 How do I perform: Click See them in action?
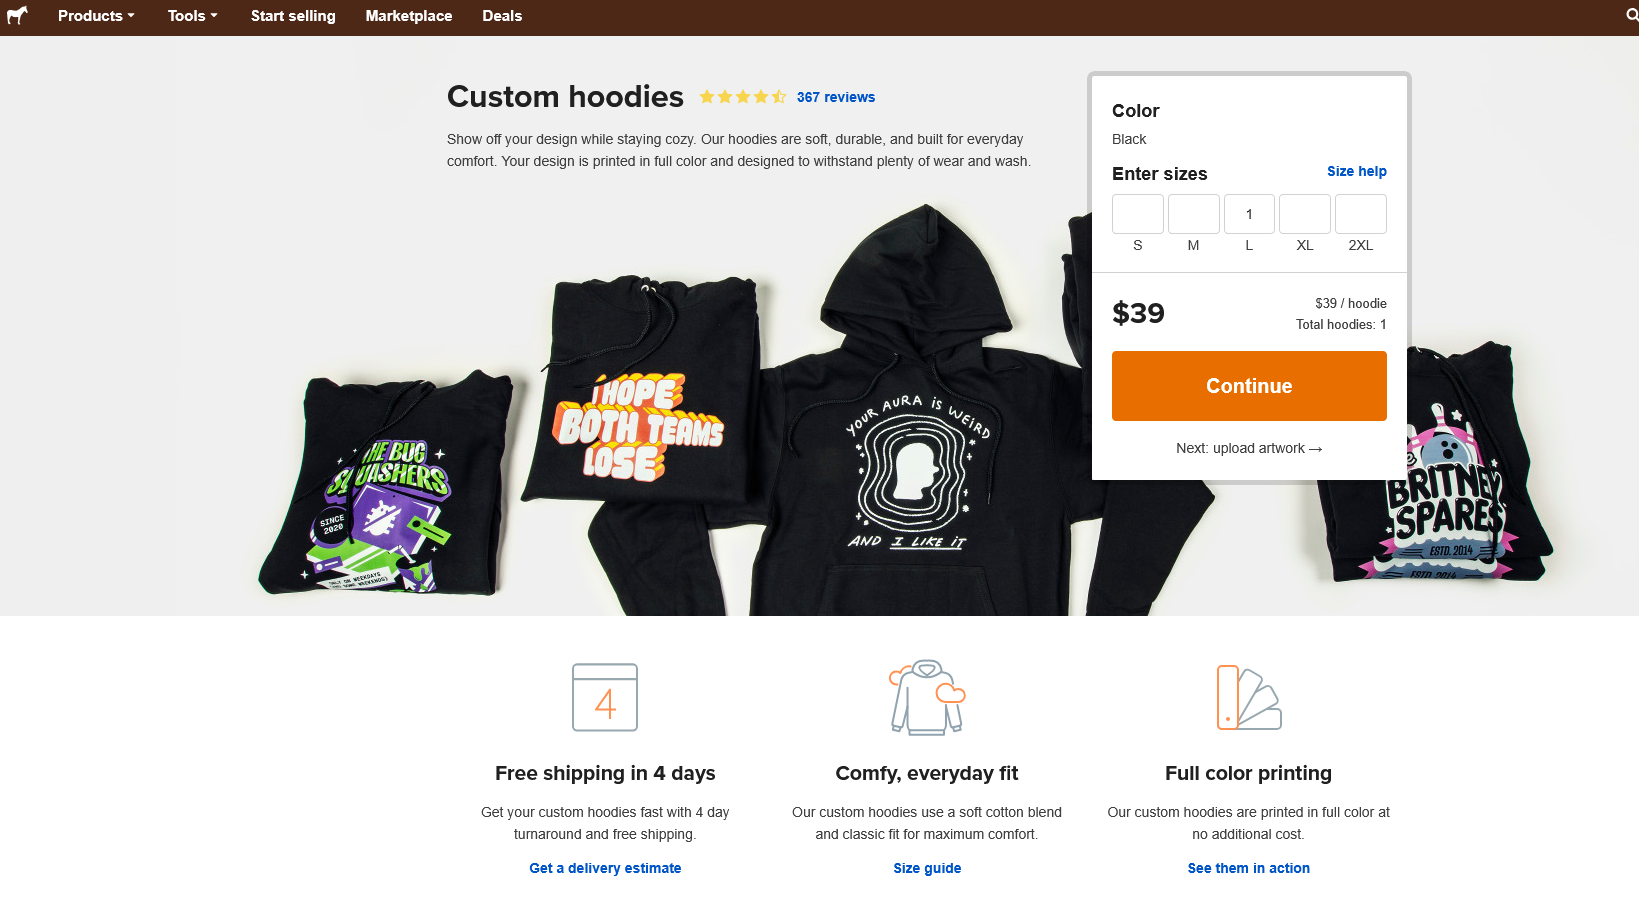(1248, 867)
